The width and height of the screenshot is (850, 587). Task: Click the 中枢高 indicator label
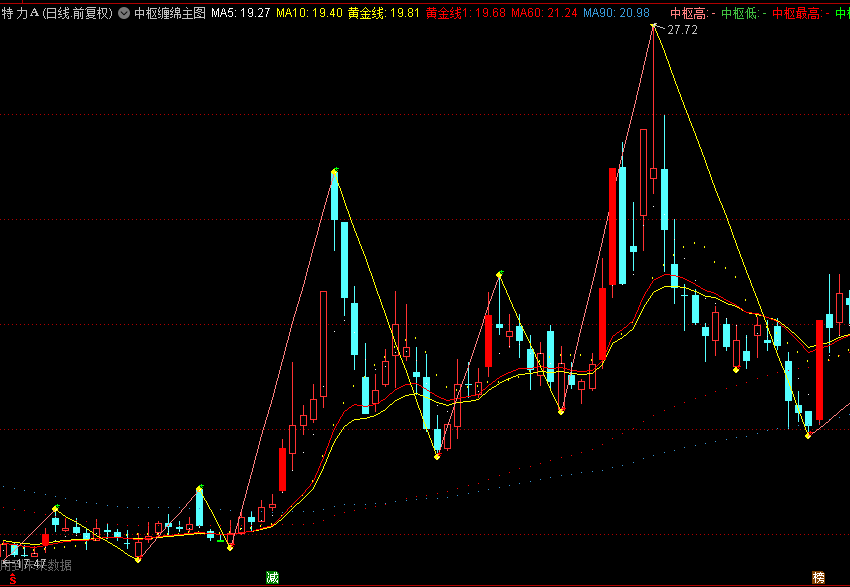tap(693, 13)
